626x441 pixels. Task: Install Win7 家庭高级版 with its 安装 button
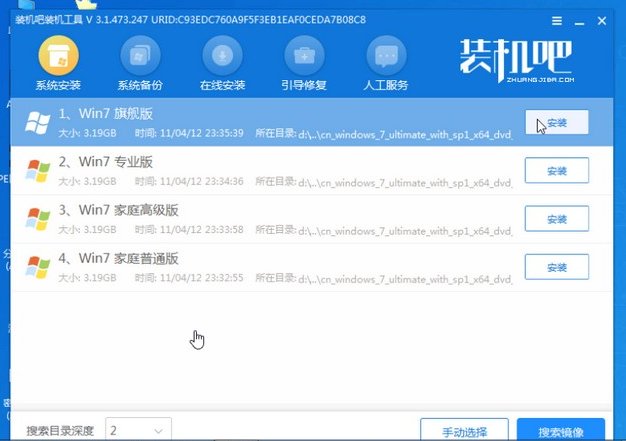pyautogui.click(x=557, y=219)
